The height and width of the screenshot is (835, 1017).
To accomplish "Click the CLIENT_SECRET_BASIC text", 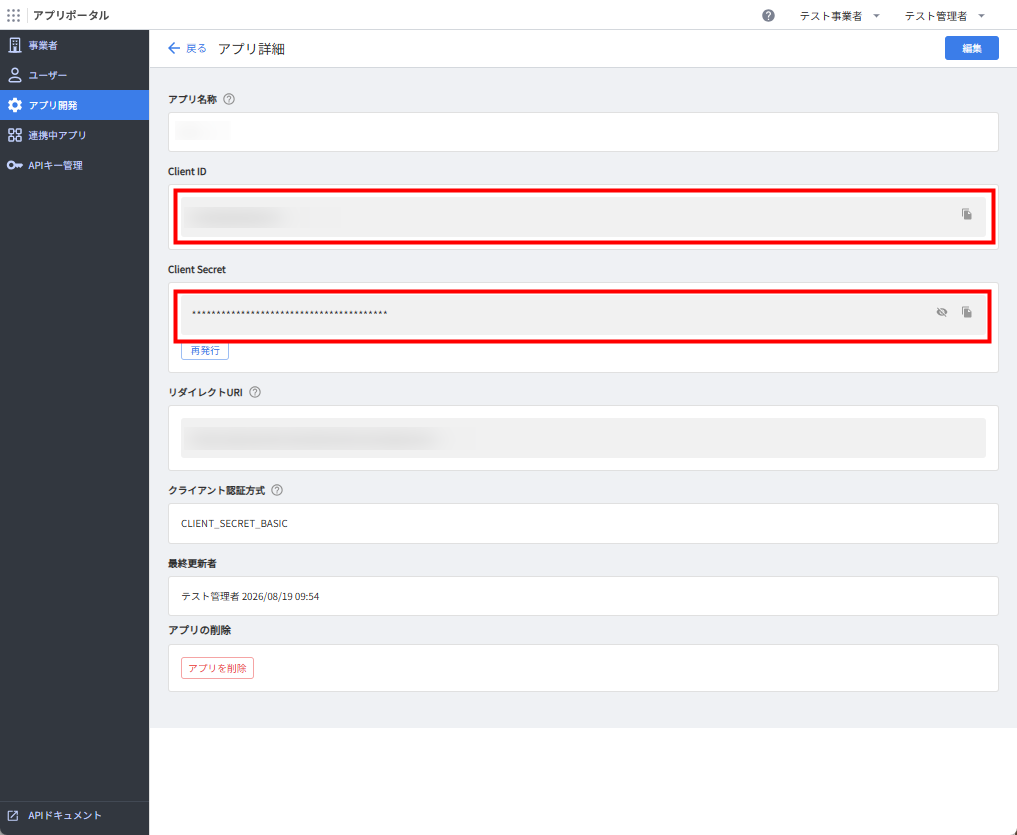I will pos(234,524).
